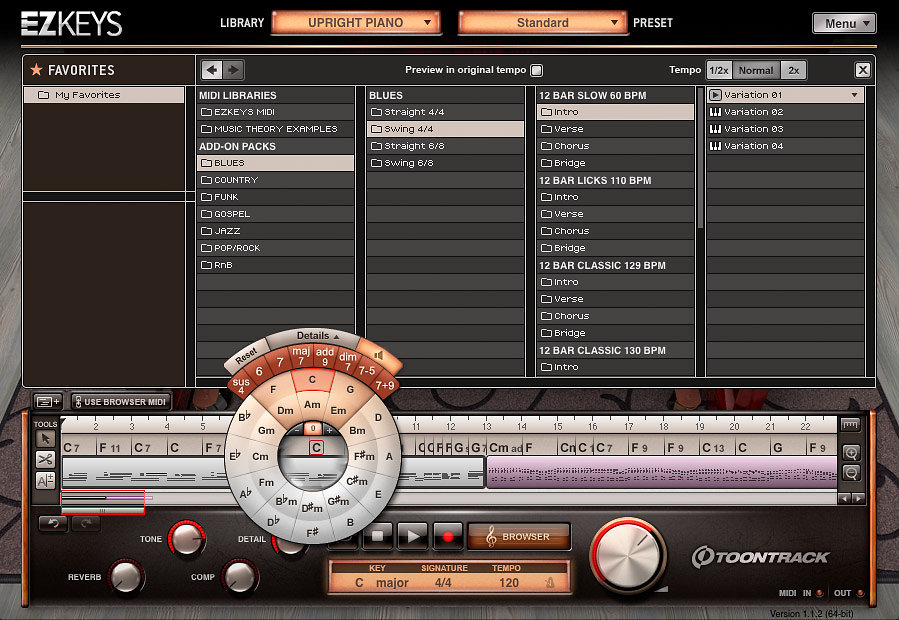Increase octave with plus stepper on chord wheel
The image size is (899, 620).
pyautogui.click(x=329, y=428)
